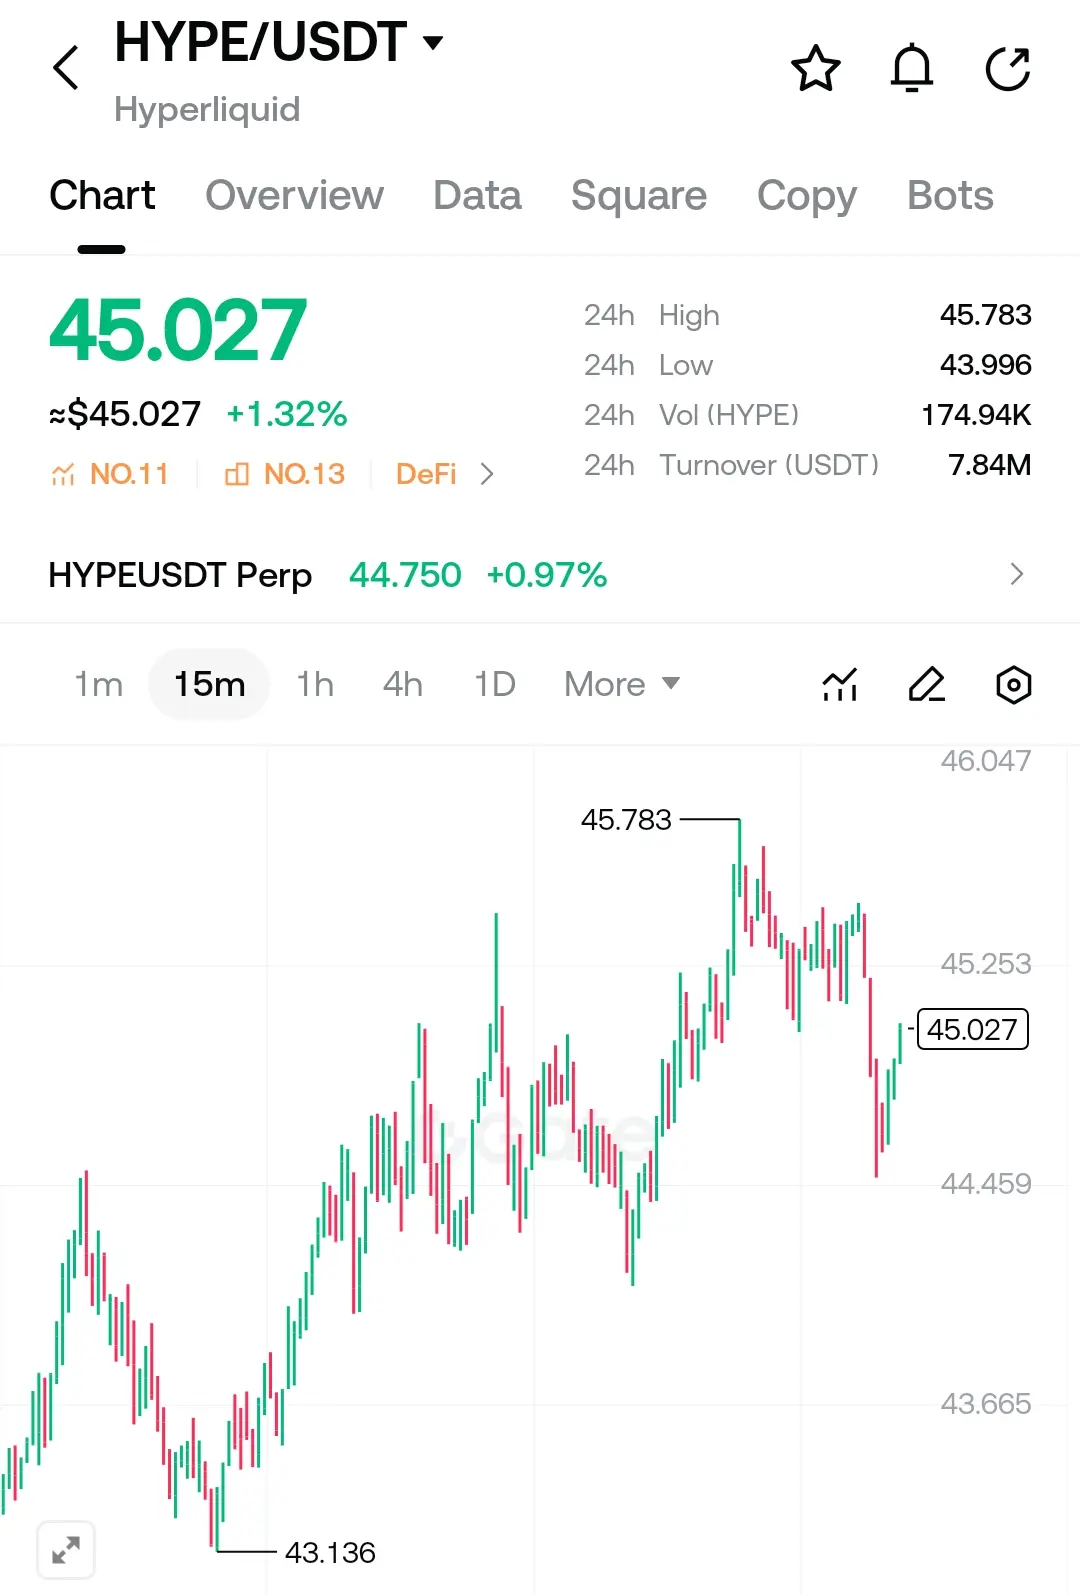Open HYPEUSDT Perp row chevron

pos(1017,574)
